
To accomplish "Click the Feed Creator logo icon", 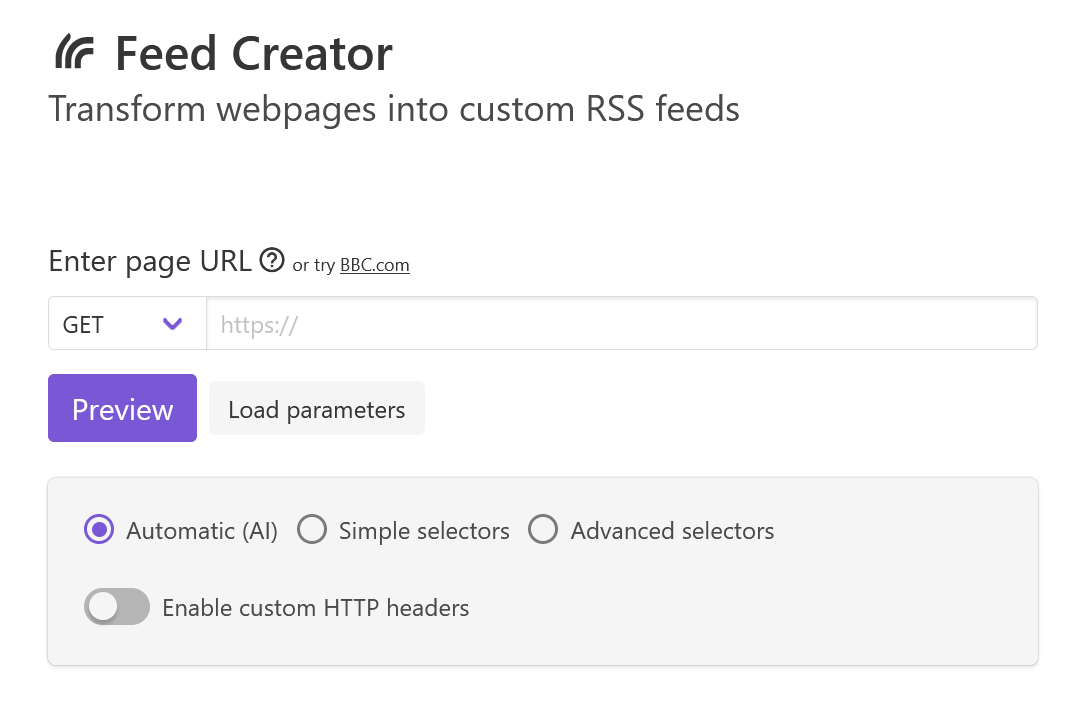I will 75,52.
